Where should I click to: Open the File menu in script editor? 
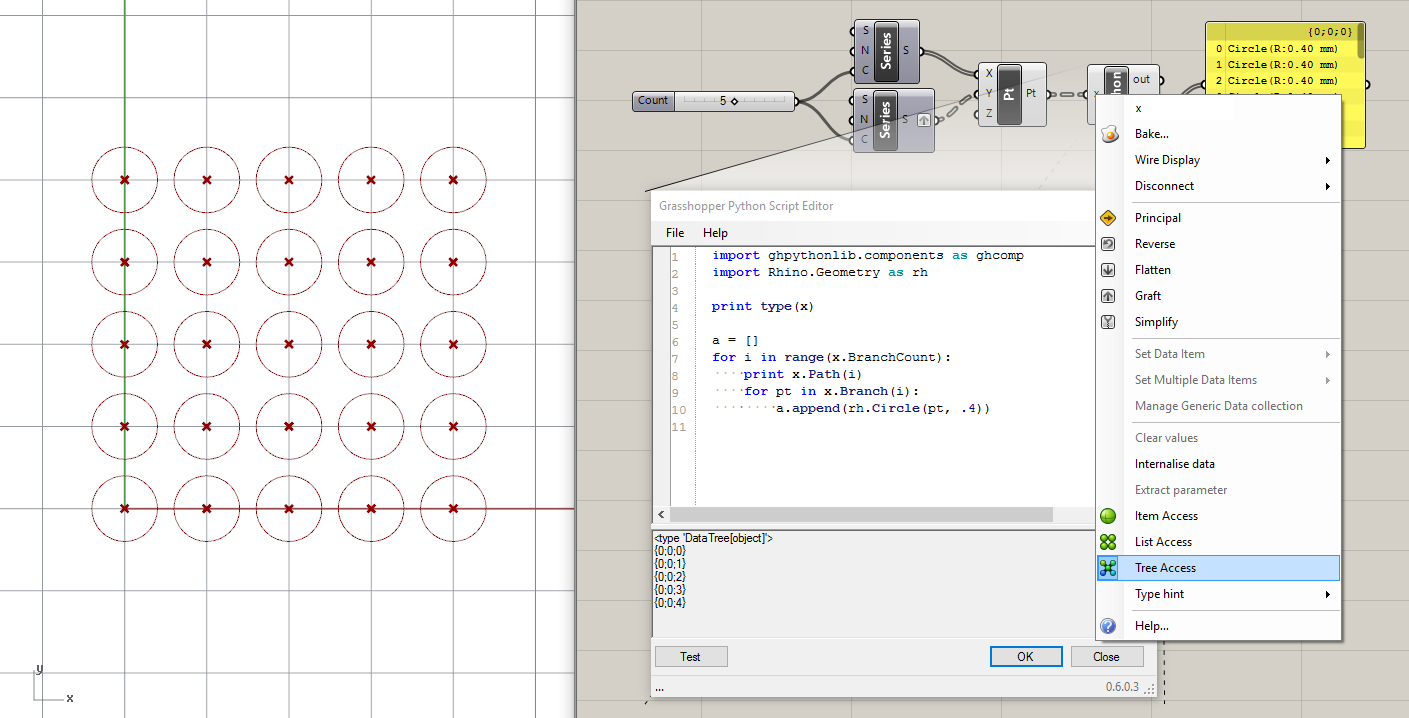(675, 233)
